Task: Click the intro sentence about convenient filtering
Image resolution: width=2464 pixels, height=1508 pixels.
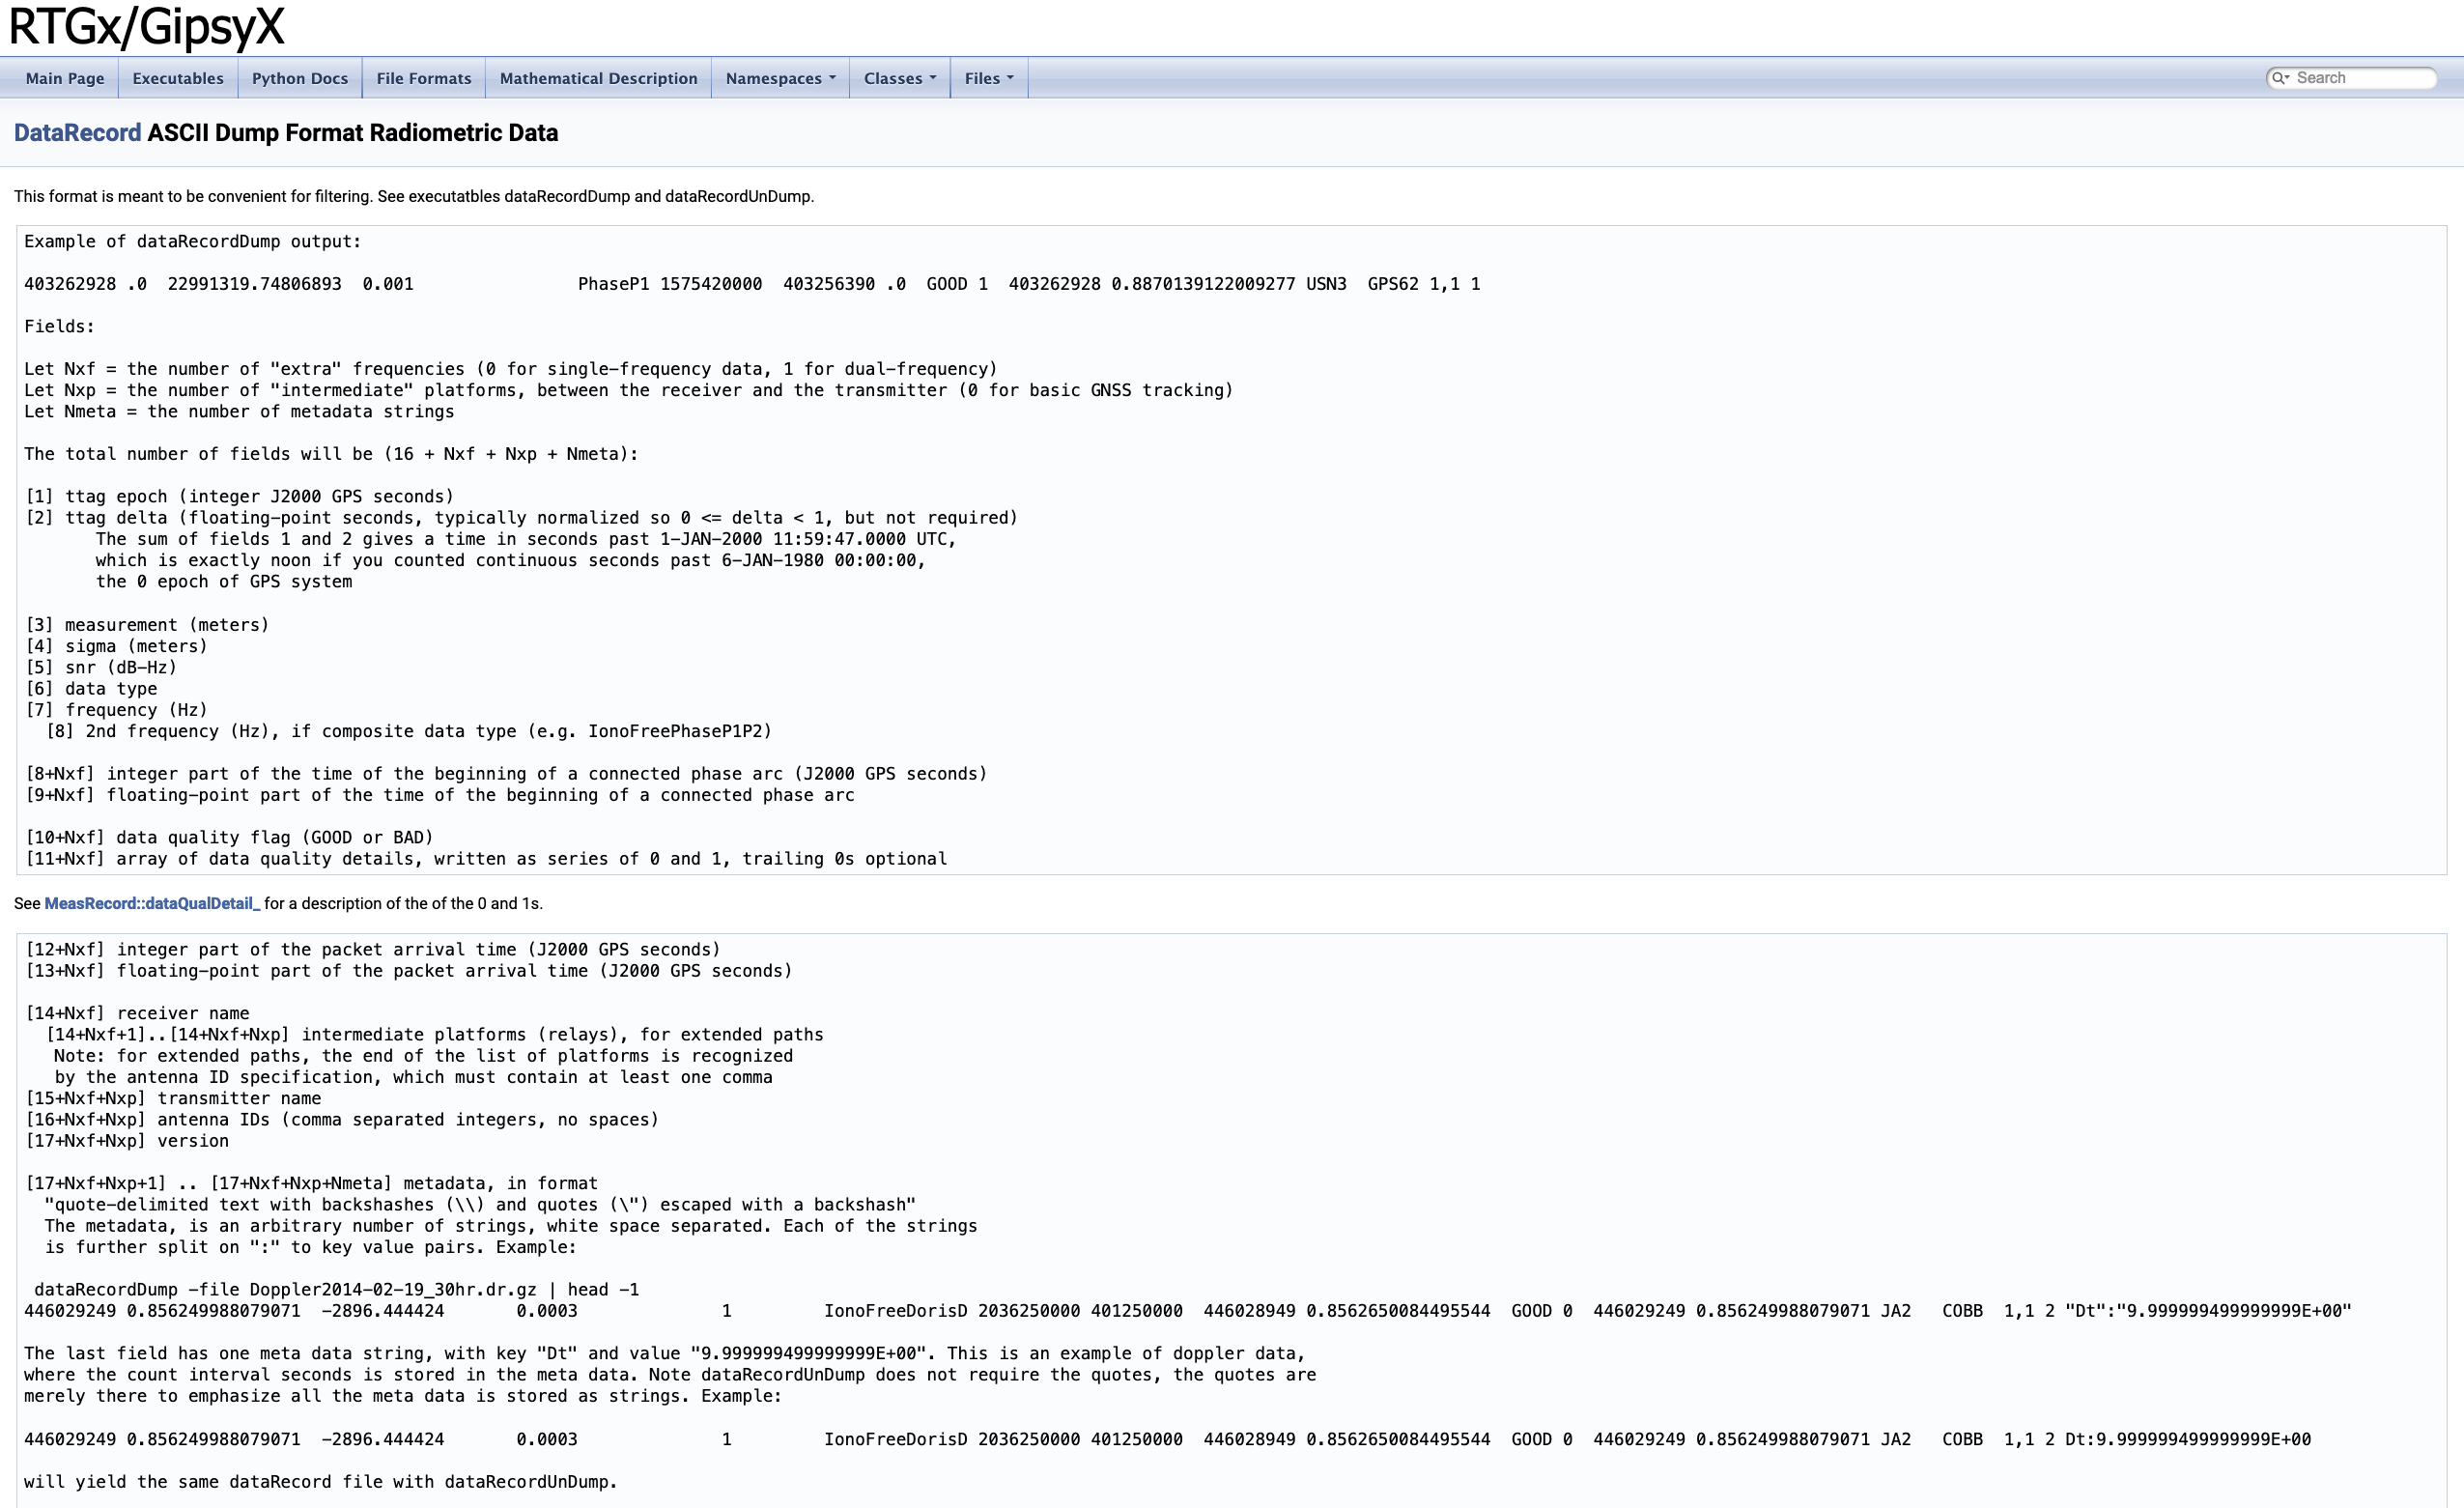Action: (x=413, y=196)
